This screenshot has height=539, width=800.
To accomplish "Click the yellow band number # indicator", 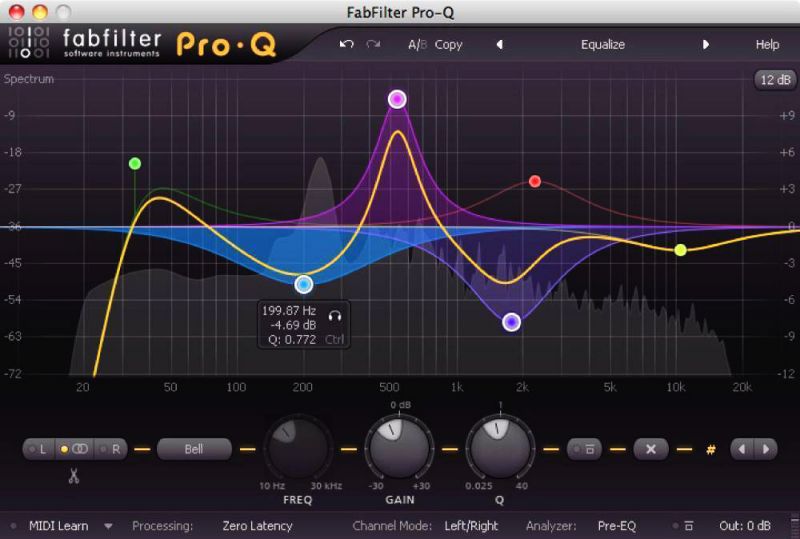I will tap(710, 450).
